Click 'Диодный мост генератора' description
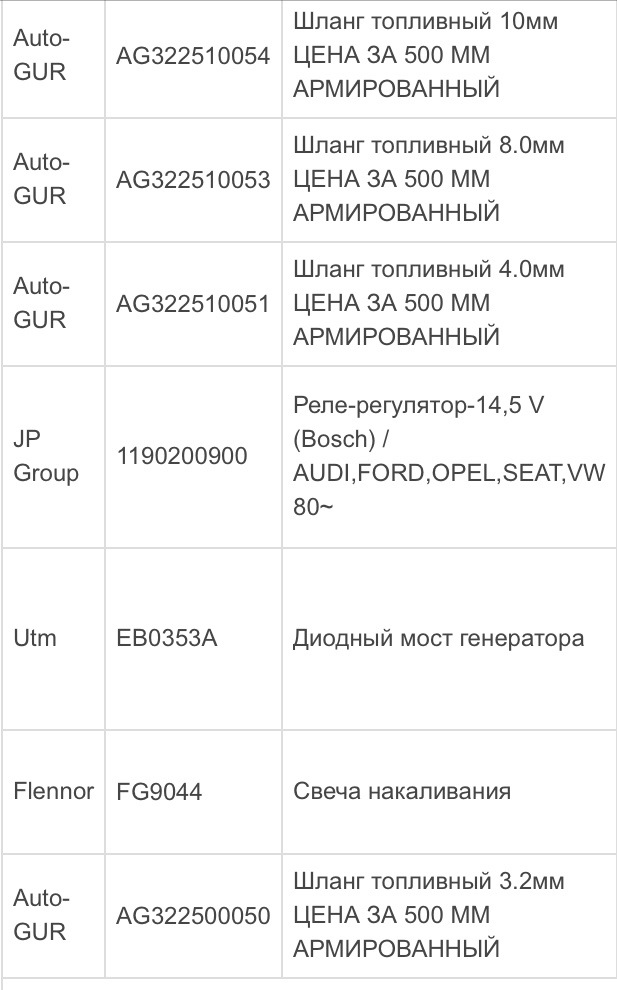This screenshot has height=990, width=617. tap(438, 638)
